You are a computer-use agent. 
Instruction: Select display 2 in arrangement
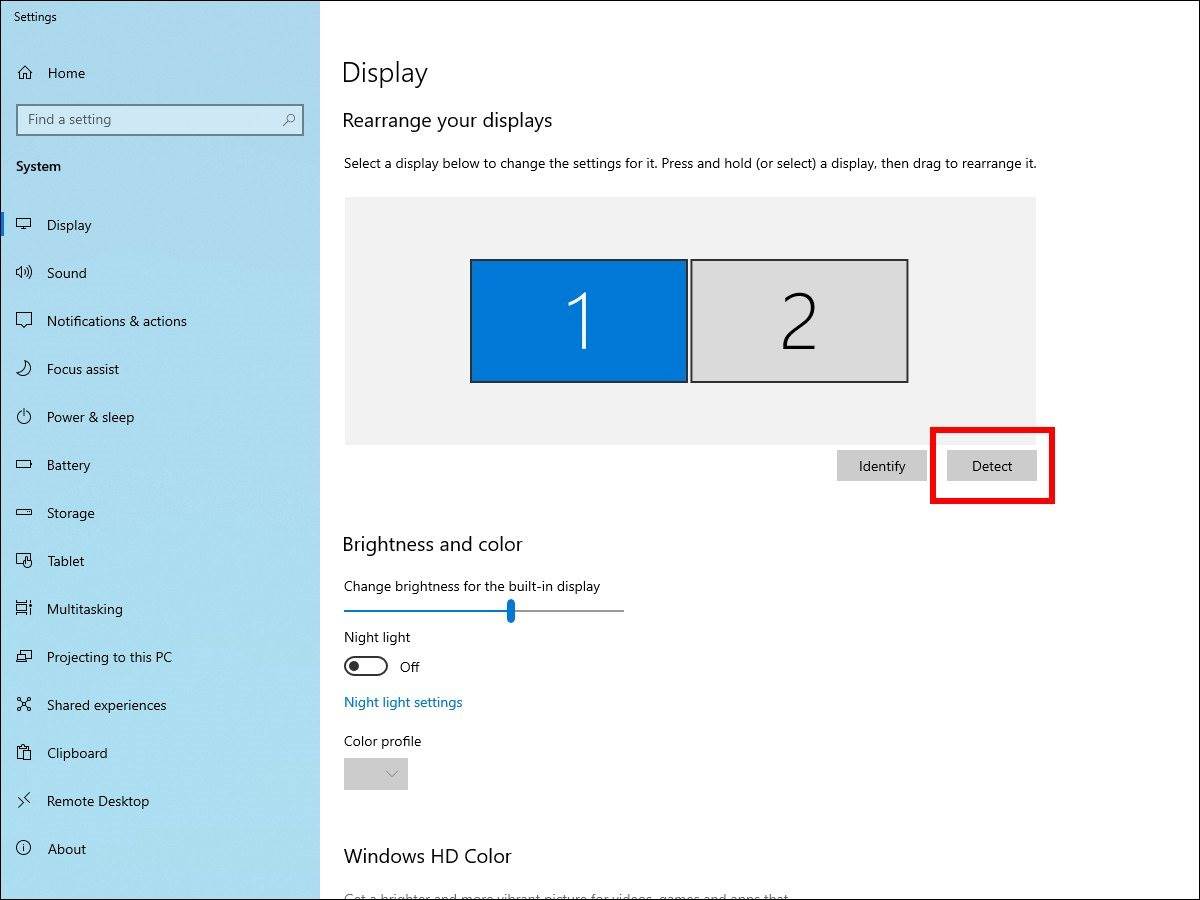(x=799, y=321)
